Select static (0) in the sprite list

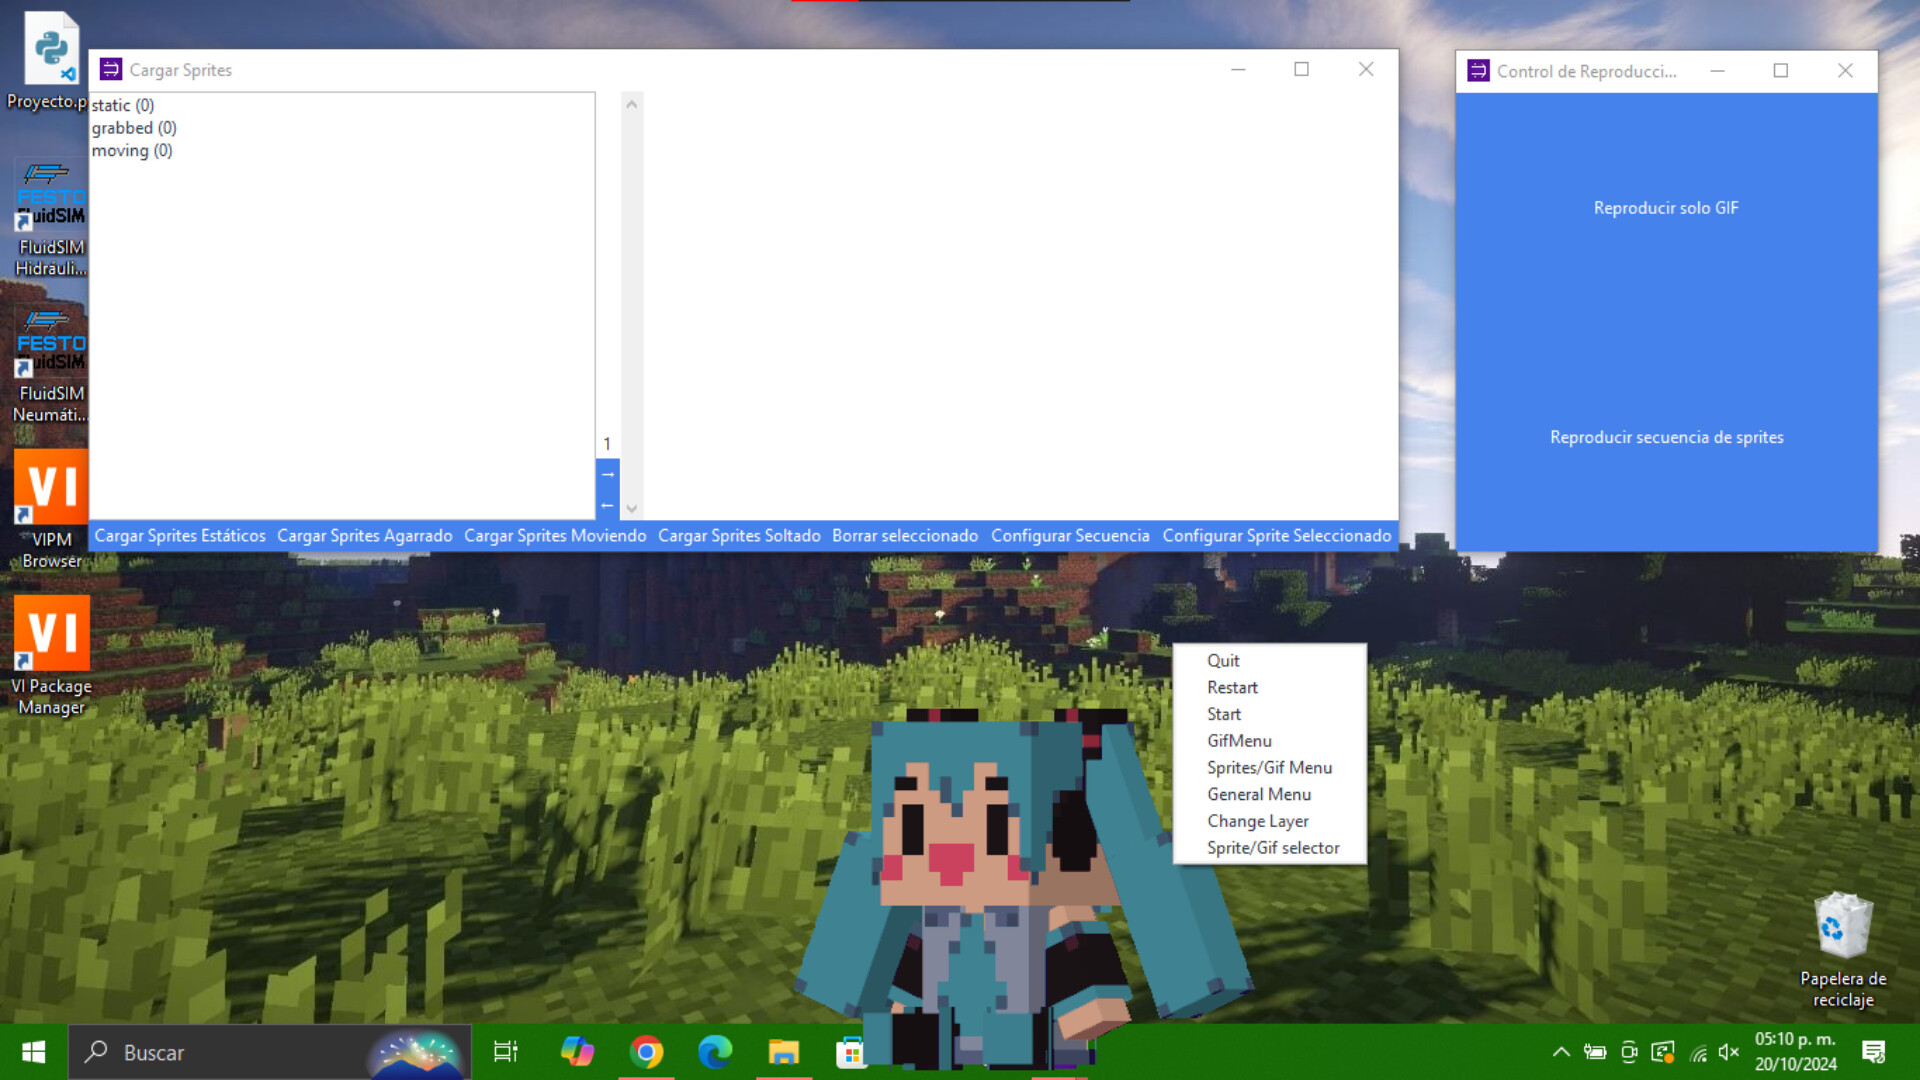point(122,104)
